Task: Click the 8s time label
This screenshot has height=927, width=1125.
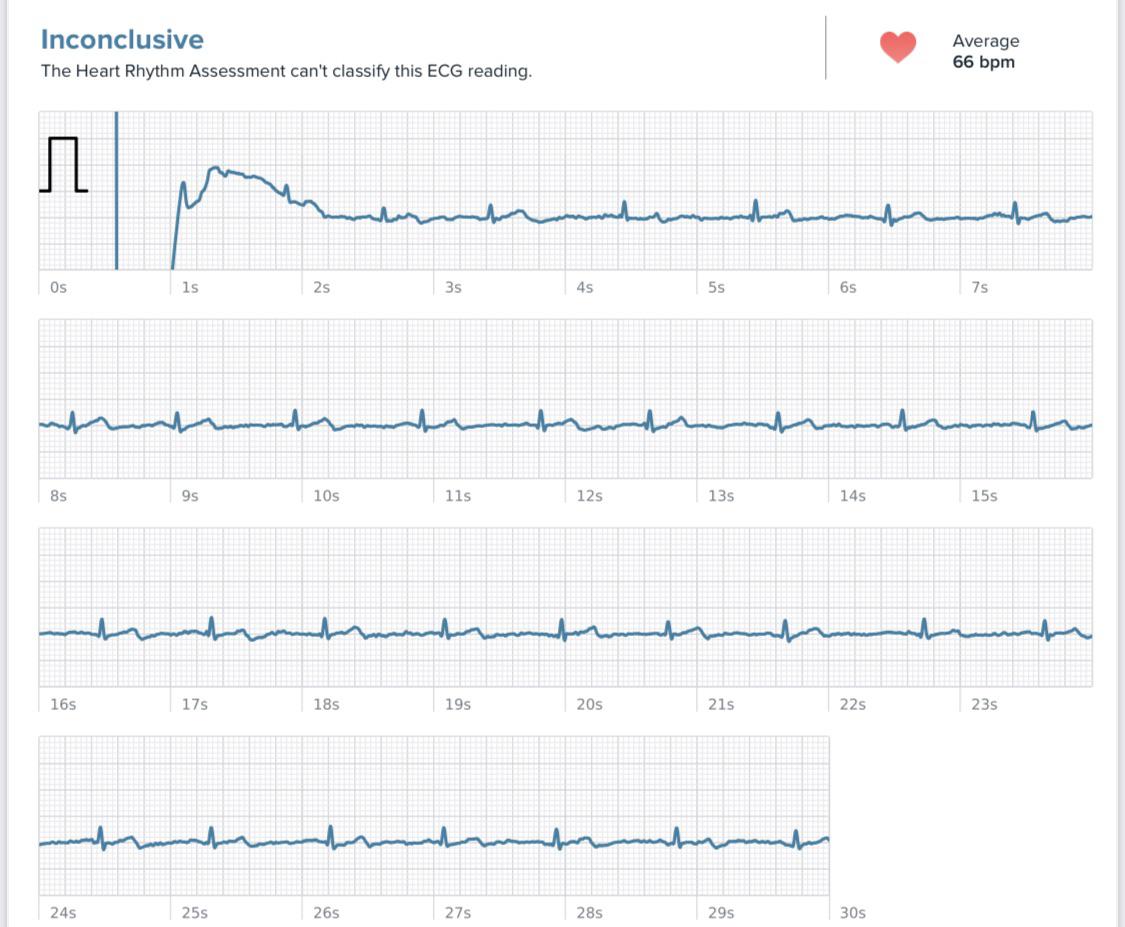Action: [x=58, y=496]
